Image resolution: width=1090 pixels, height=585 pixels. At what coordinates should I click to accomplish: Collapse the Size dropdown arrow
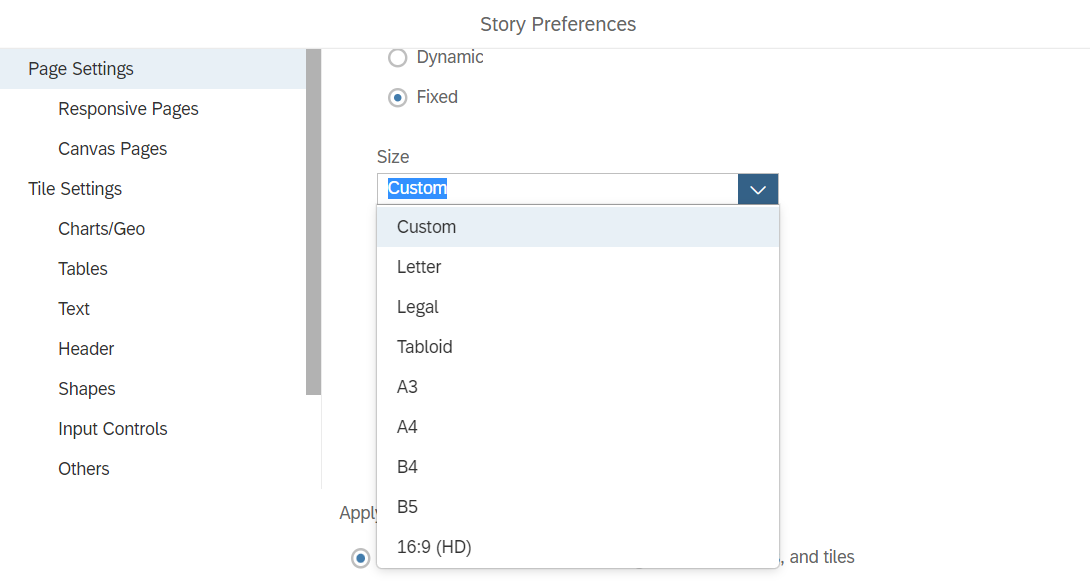(758, 189)
